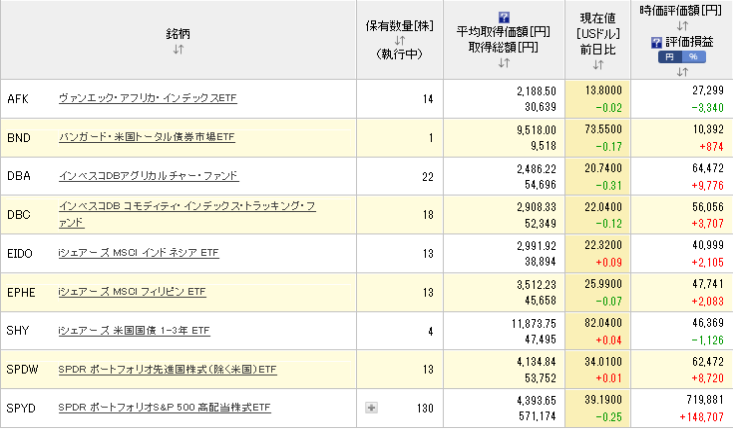Screen dimensions: 734x429
Task: Sort by 評価損益 column arrows
Action: pos(681,72)
